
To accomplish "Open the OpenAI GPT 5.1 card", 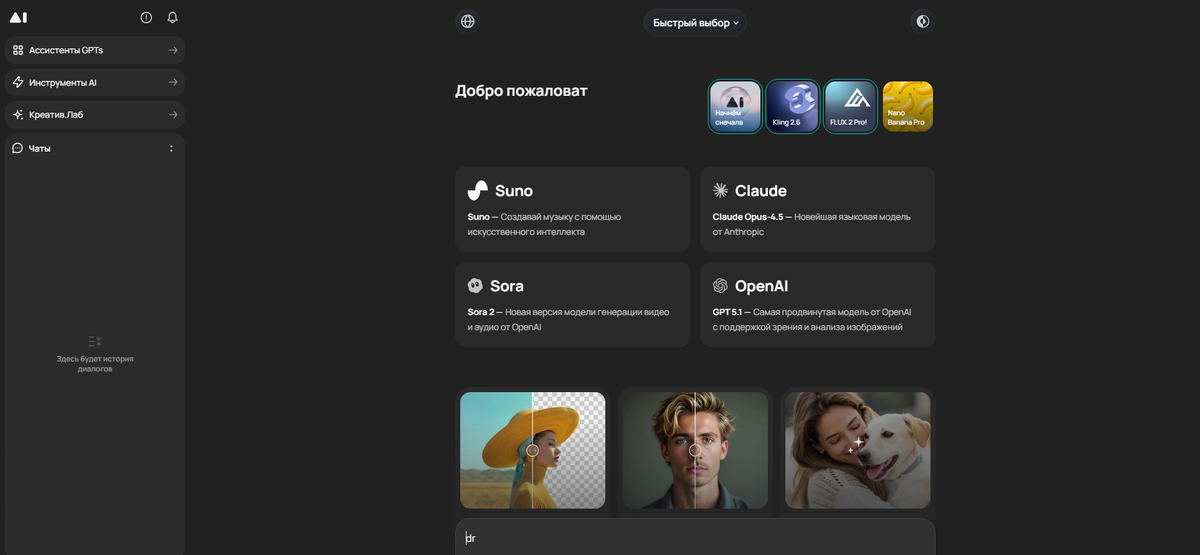I will tap(817, 305).
